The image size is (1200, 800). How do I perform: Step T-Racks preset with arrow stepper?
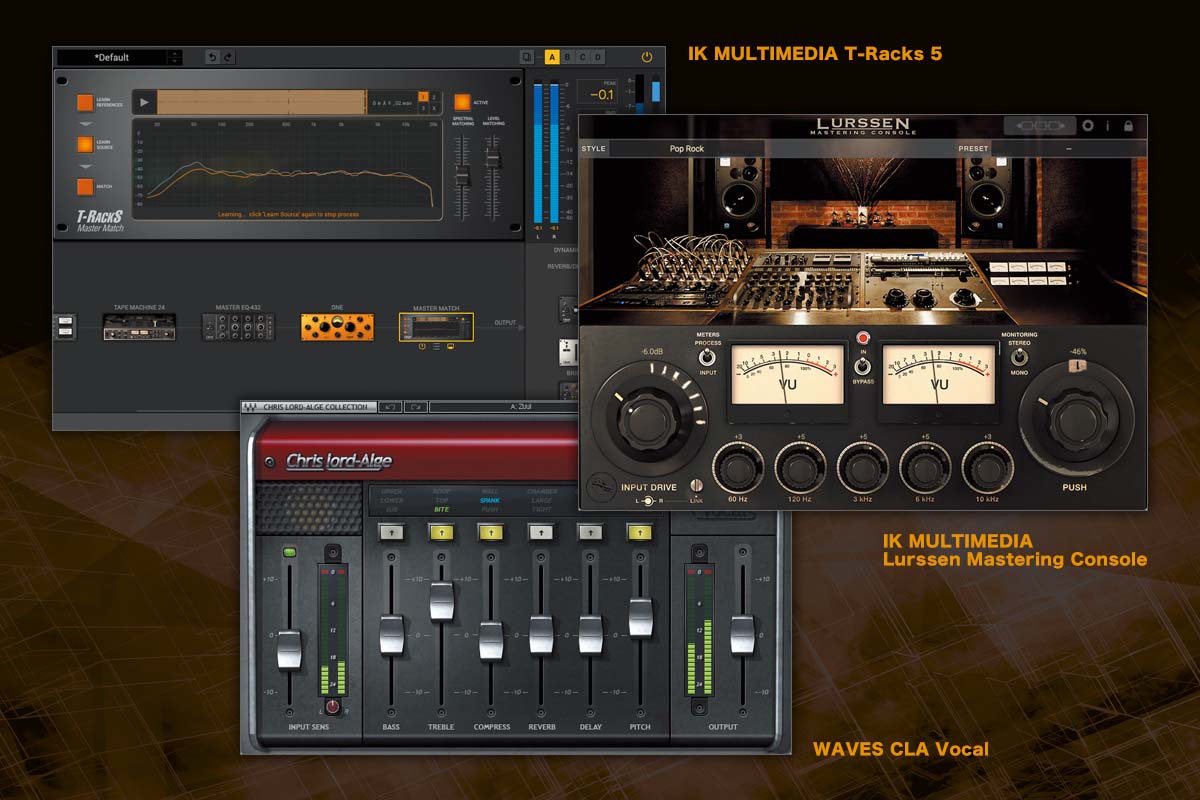point(175,57)
